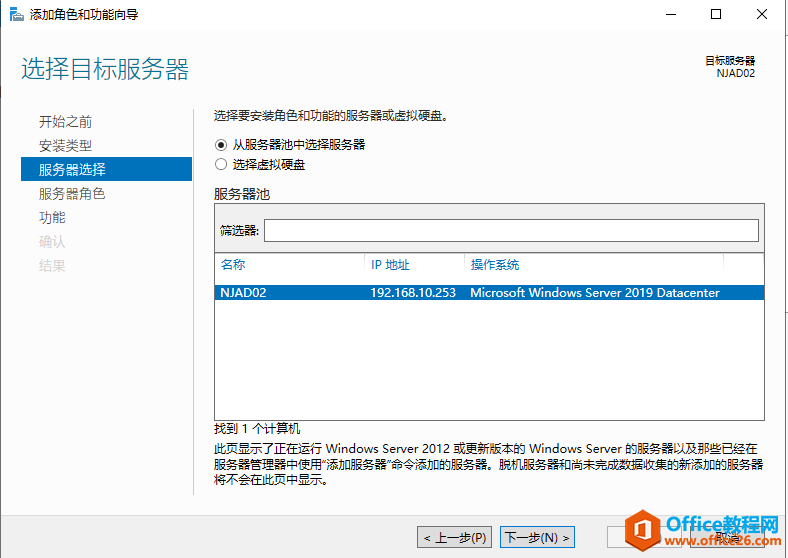The width and height of the screenshot is (788, 558).
Task: Sort the server list by 名称 column
Action: (288, 265)
